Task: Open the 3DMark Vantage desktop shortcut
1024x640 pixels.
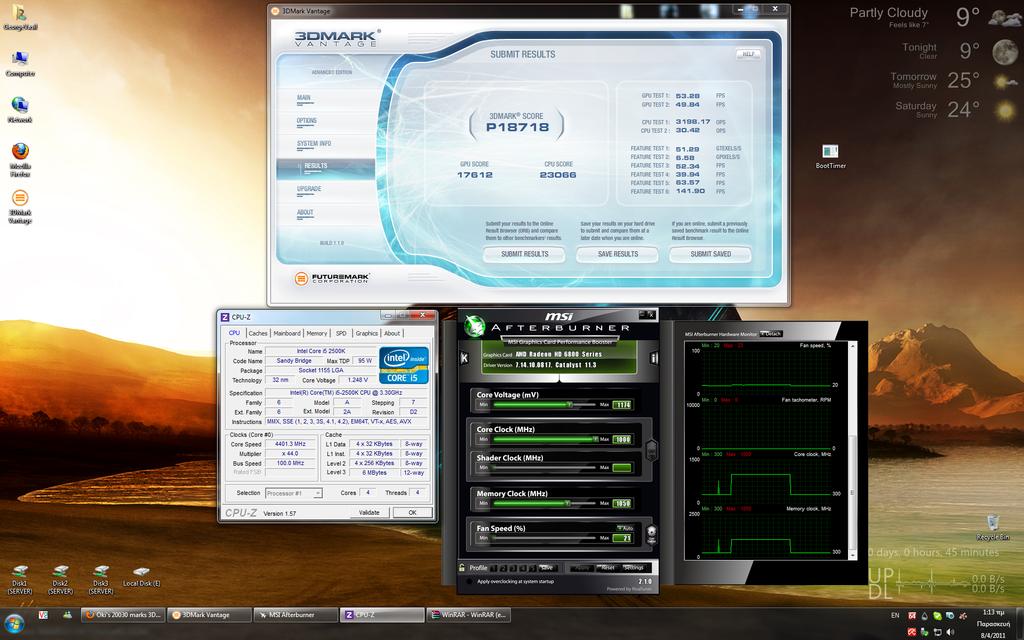Action: 20,205
